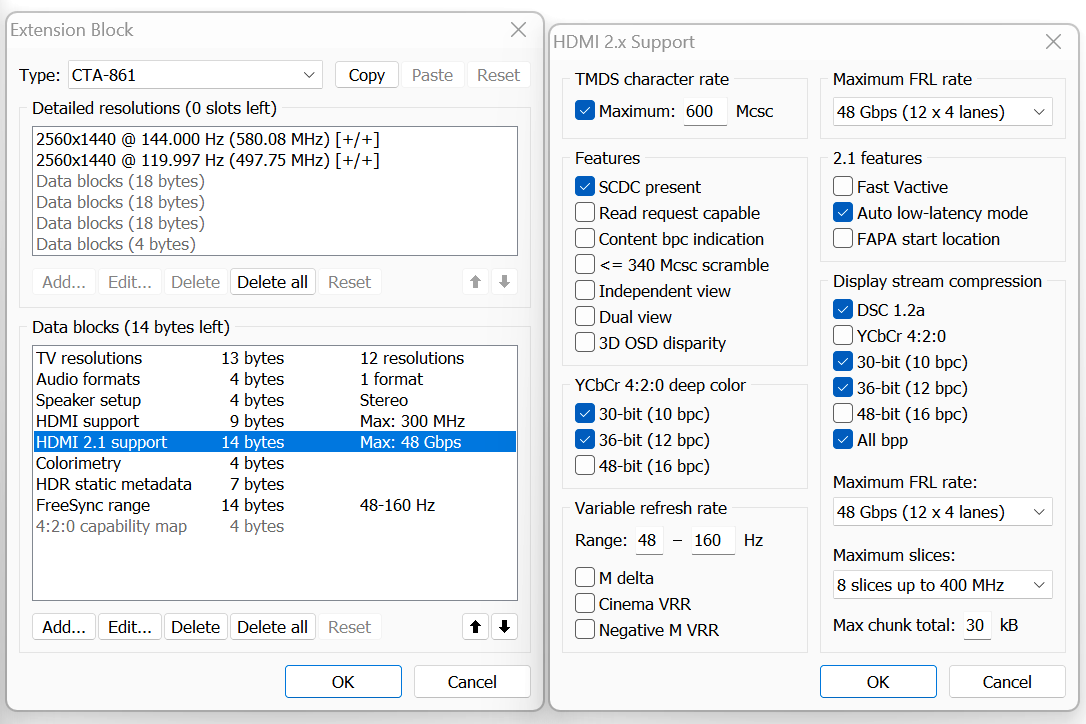Click the Max chunk total field
Screen dimensions: 1086x724
[977, 626]
